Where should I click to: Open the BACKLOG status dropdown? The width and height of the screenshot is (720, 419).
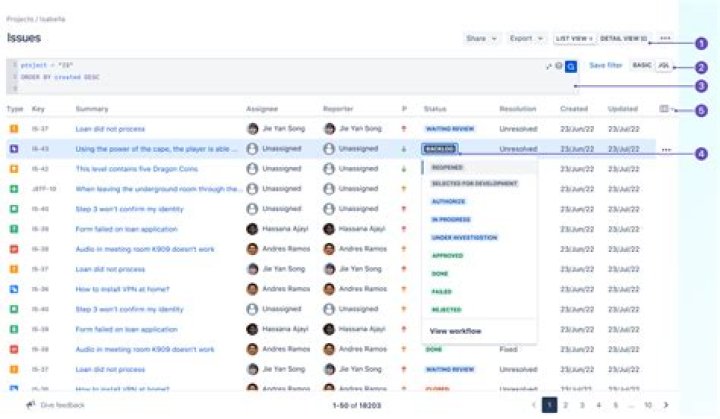tap(440, 149)
